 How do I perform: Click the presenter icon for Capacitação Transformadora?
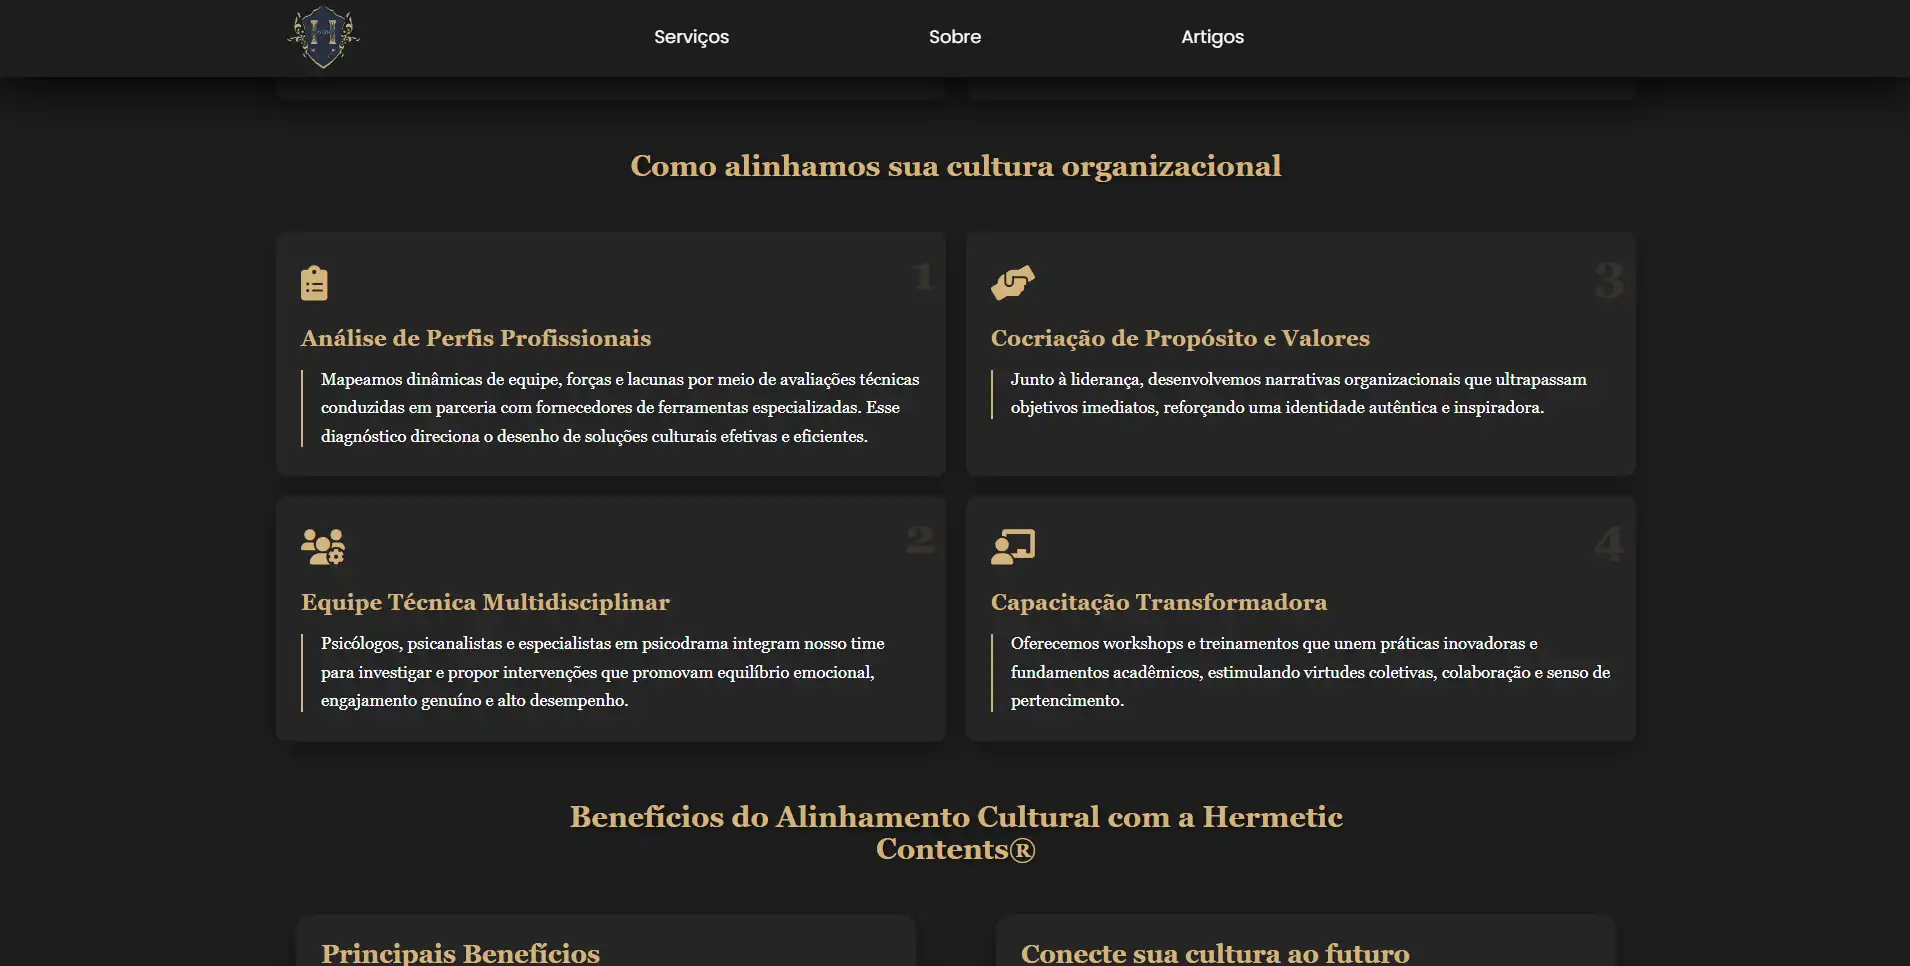[x=1012, y=547]
